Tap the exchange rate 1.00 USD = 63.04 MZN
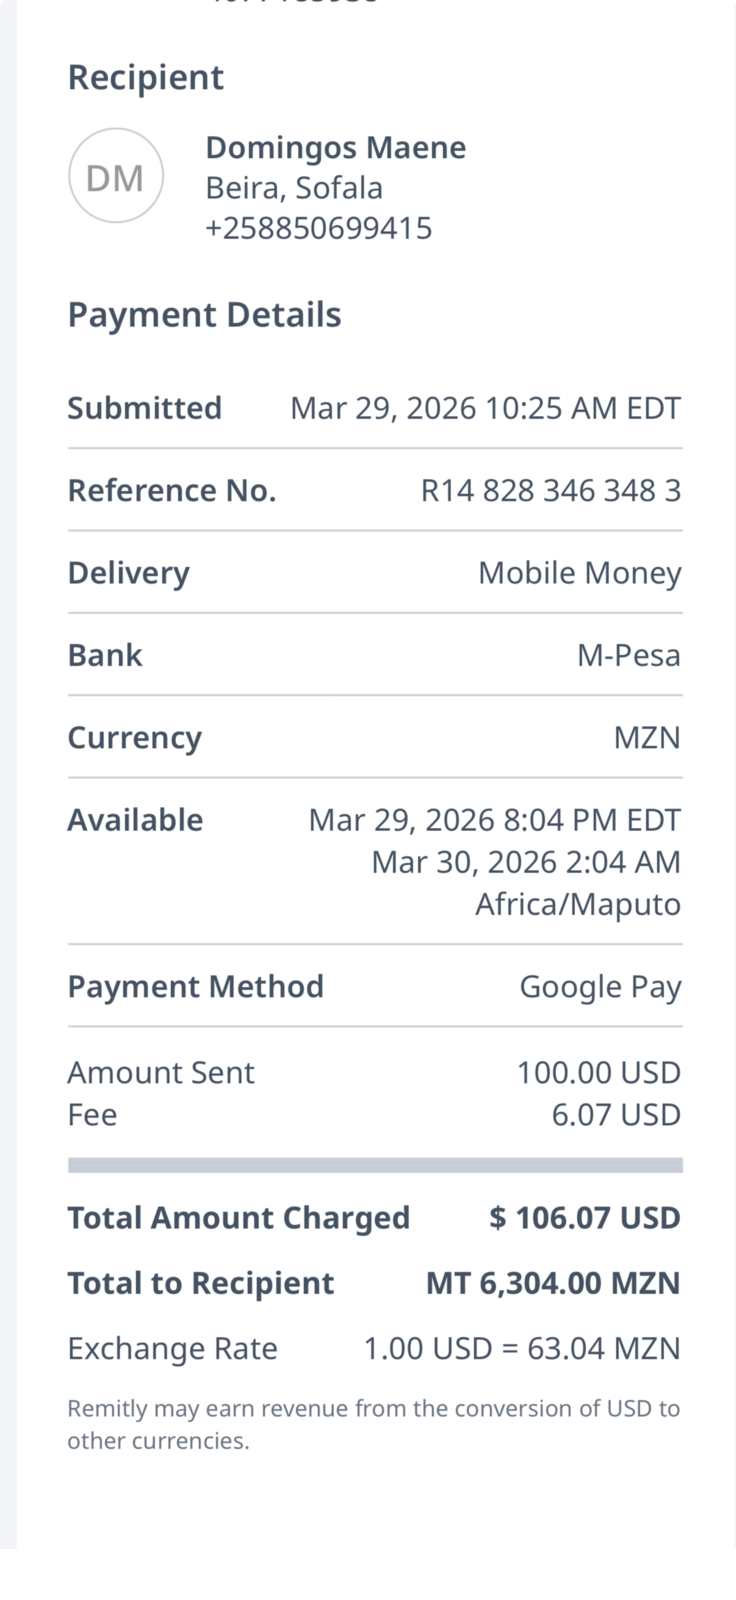Screen dimensions: 736x1600 (521, 1349)
